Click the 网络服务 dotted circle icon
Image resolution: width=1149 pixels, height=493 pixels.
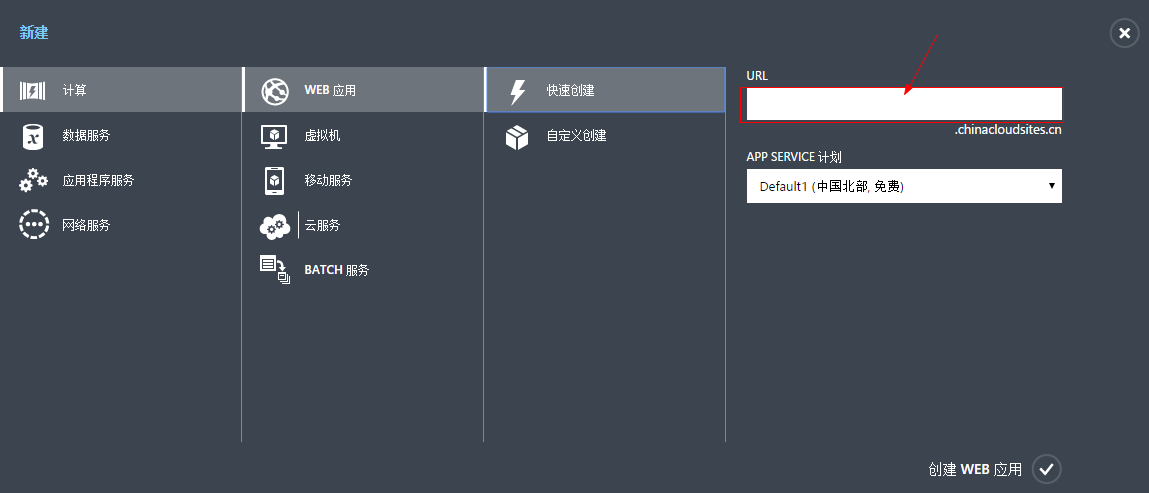coord(33,225)
